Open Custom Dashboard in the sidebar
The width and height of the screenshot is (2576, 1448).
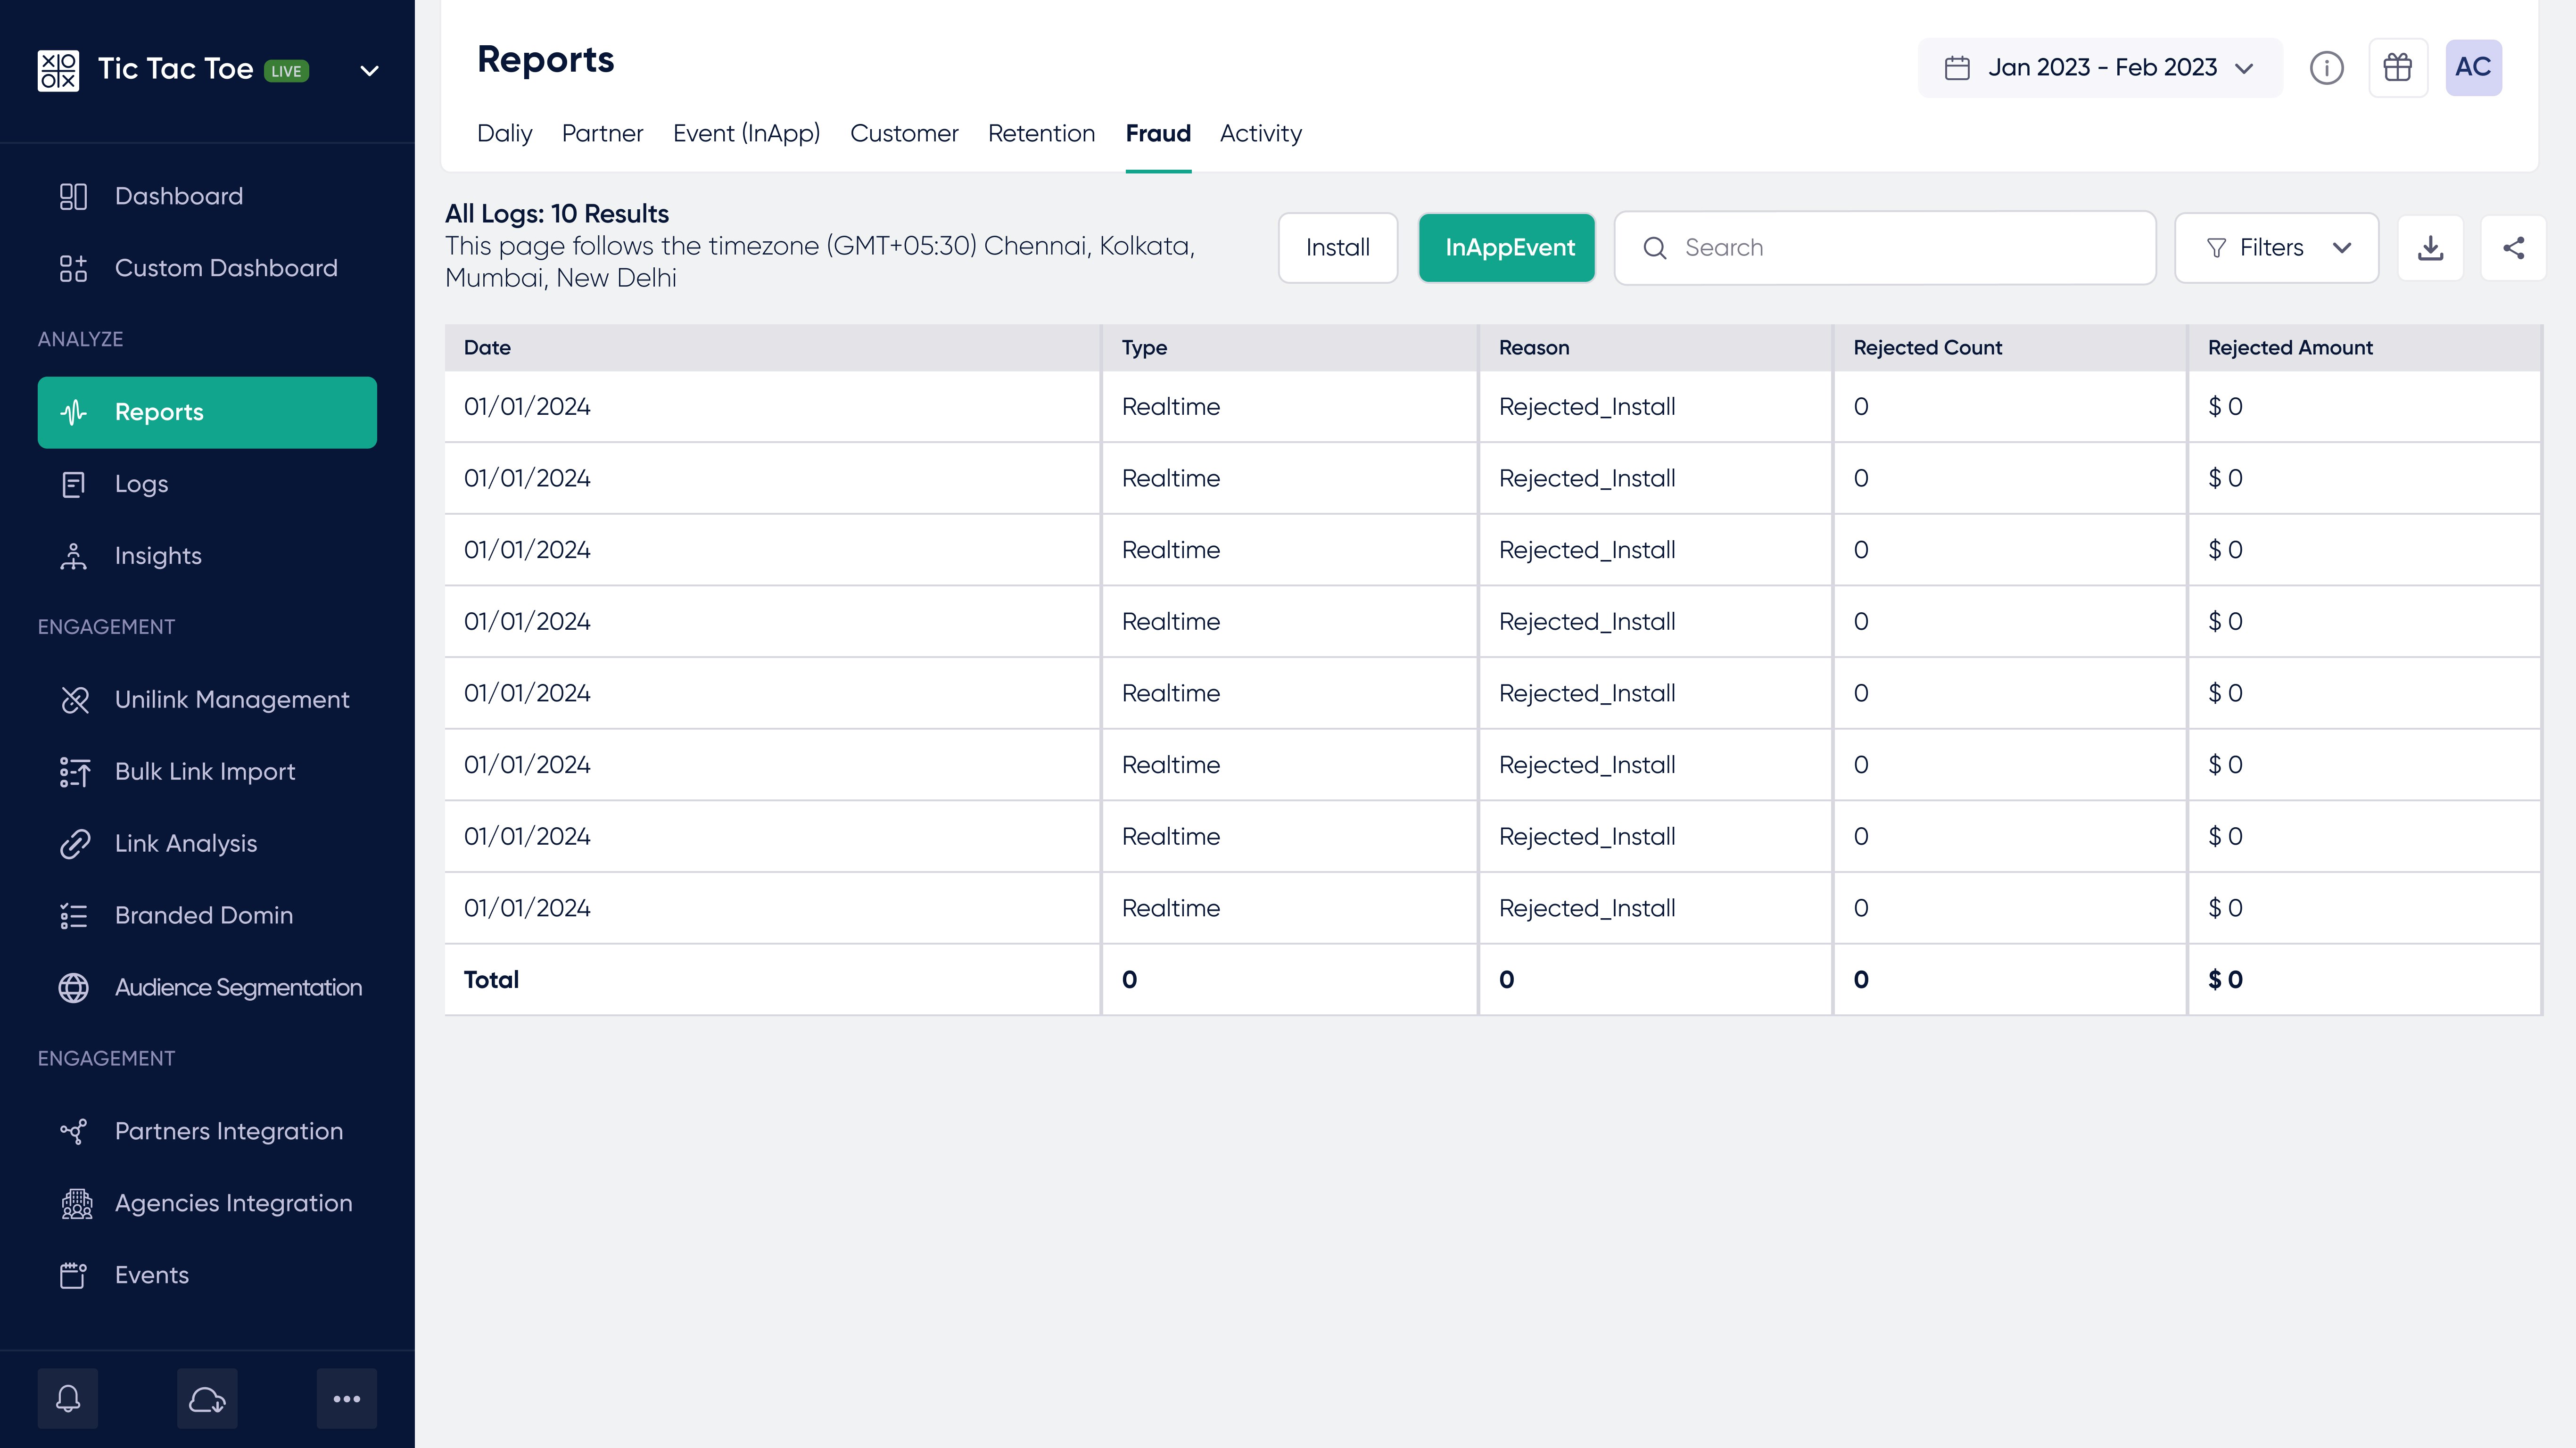(207, 268)
